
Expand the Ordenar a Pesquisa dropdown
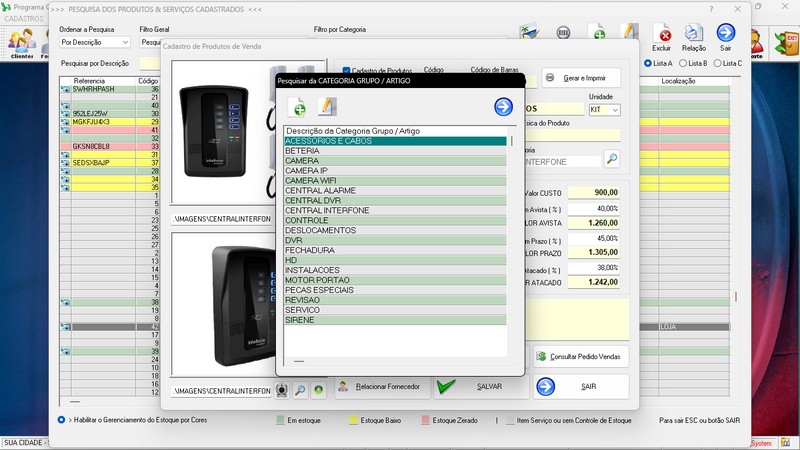(95, 43)
